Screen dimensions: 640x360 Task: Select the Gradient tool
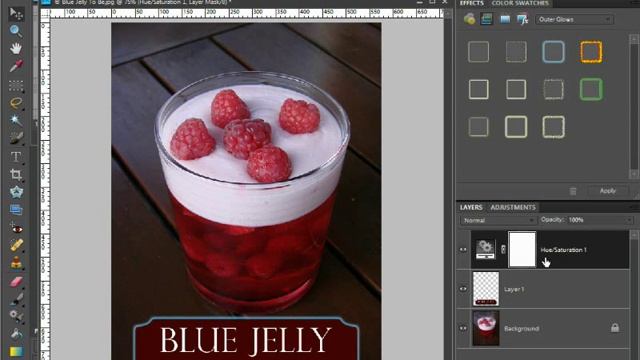click(x=16, y=351)
